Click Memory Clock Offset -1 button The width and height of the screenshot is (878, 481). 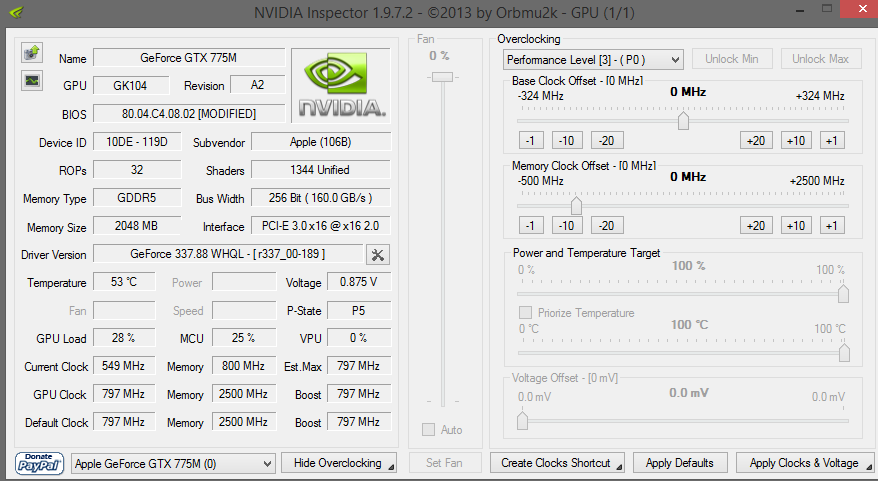[530, 226]
